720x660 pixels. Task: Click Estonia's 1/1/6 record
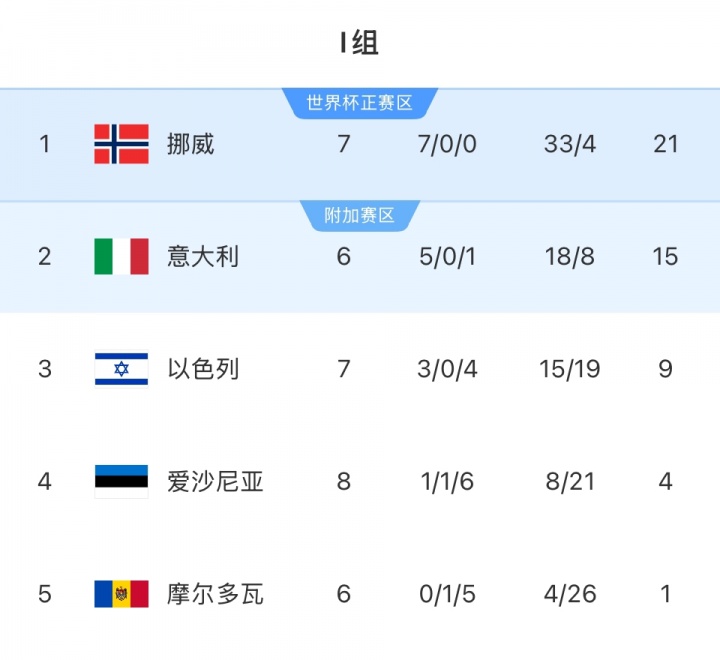(447, 481)
